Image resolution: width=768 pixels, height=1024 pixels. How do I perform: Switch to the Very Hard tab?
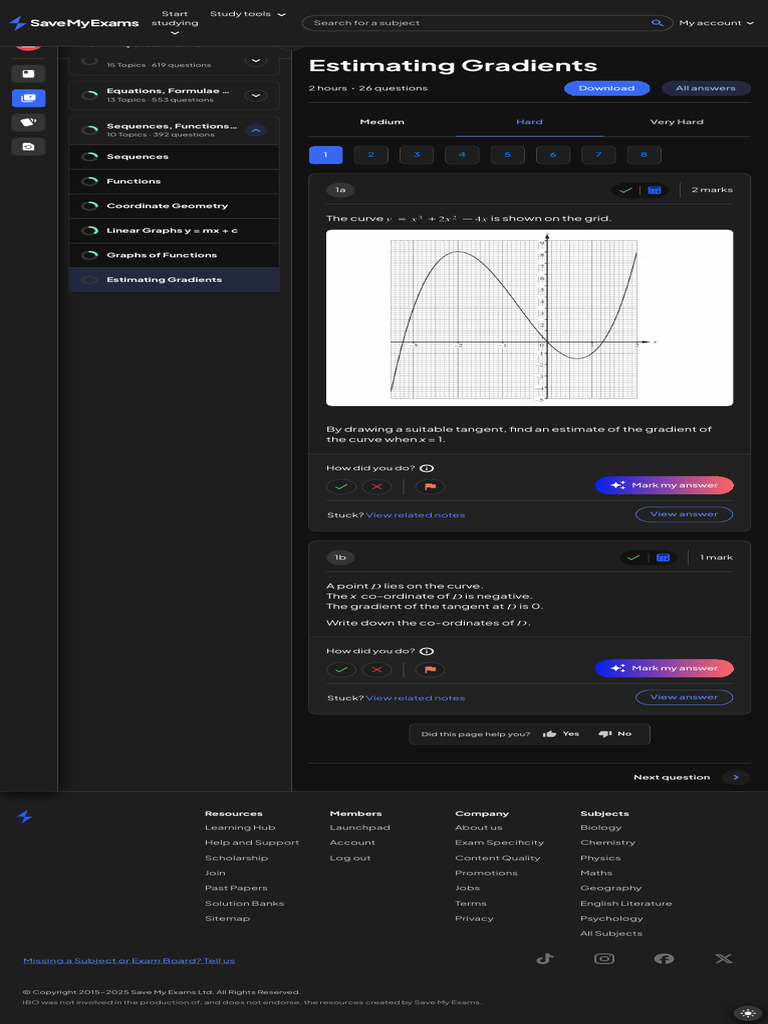(x=677, y=122)
